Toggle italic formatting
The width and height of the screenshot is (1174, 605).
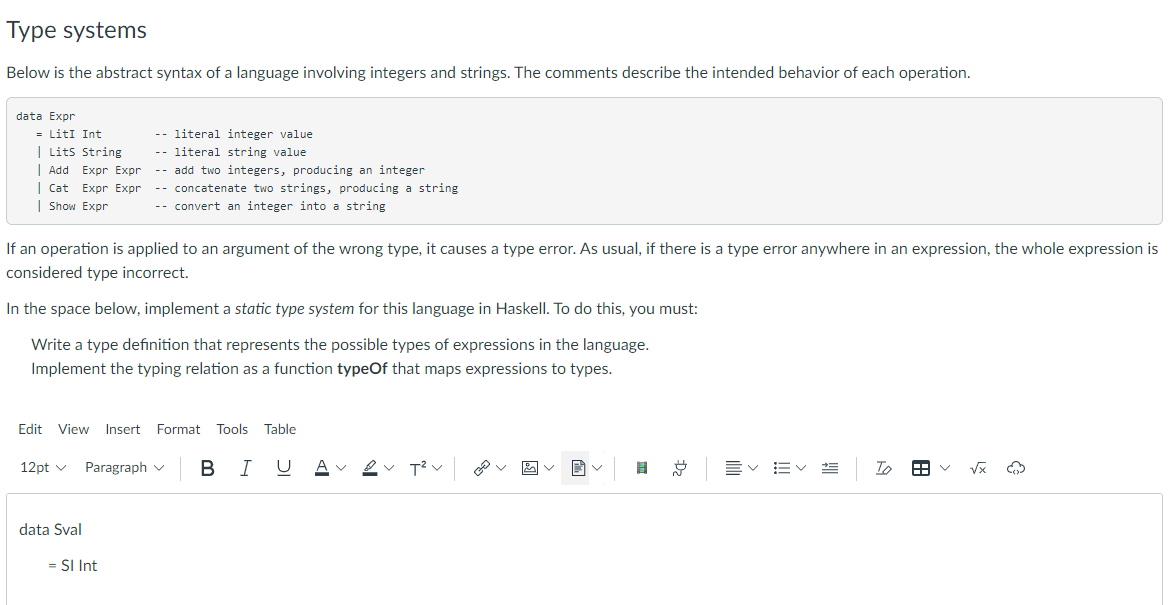click(245, 468)
